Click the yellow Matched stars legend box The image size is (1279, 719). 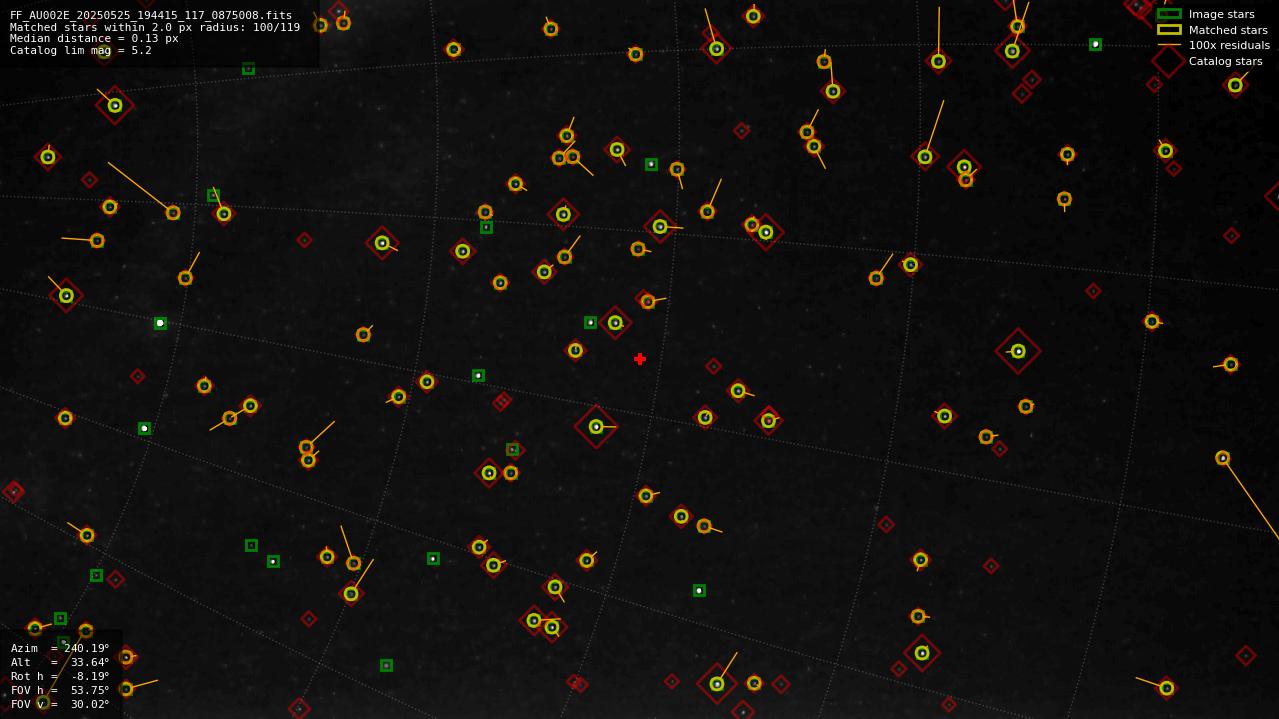1169,30
